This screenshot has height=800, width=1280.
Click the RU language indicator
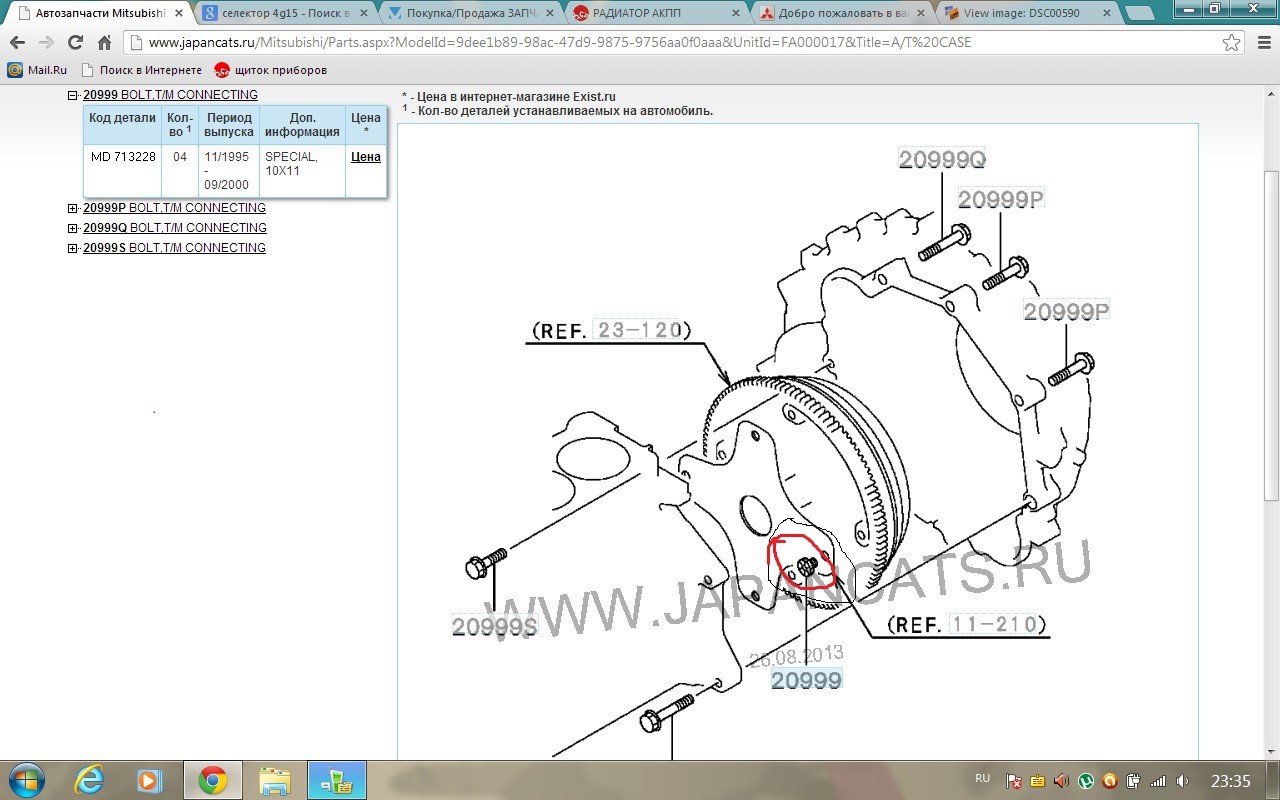982,779
